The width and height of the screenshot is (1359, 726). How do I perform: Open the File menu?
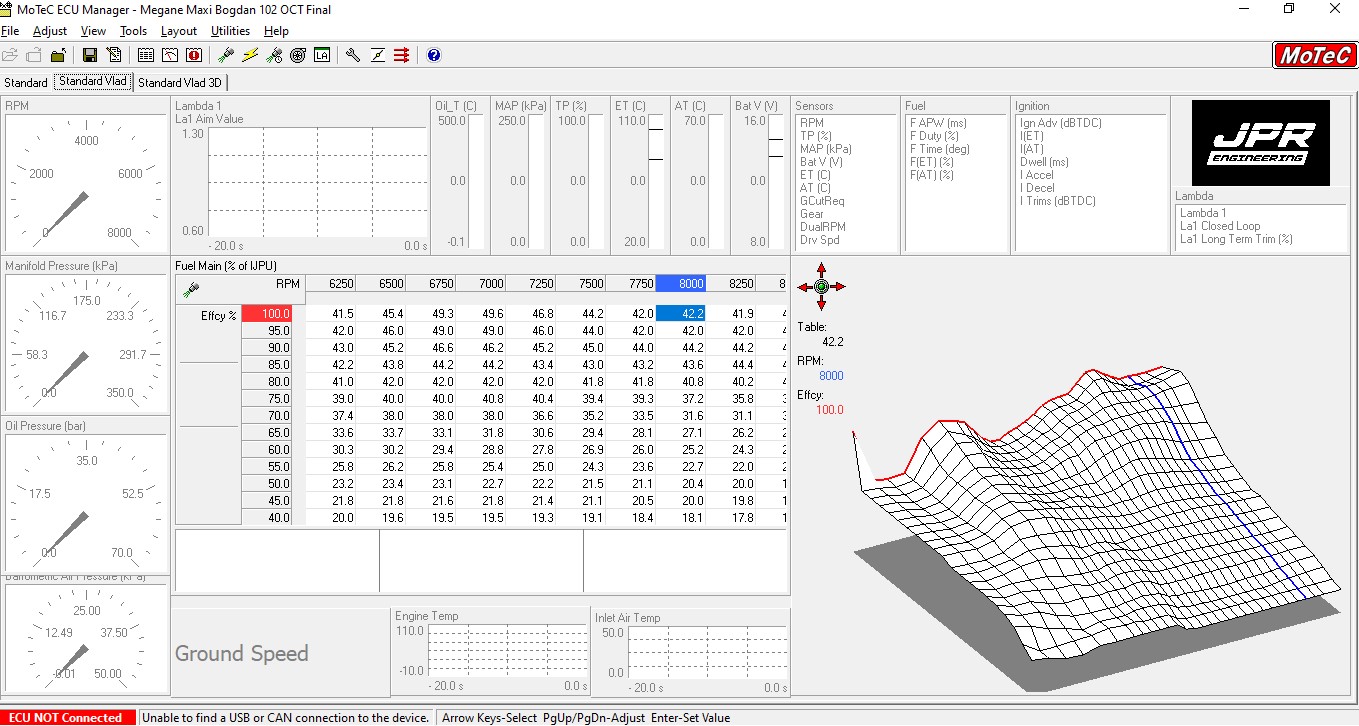(x=10, y=31)
